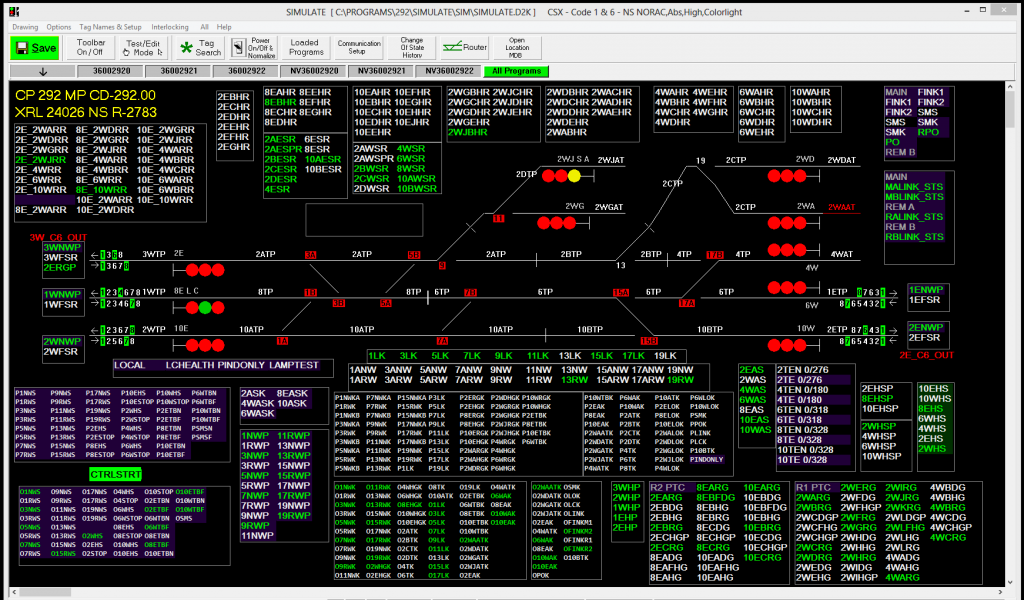Click the green CTRLSTRT button
This screenshot has width=1024, height=600.
pos(116,475)
